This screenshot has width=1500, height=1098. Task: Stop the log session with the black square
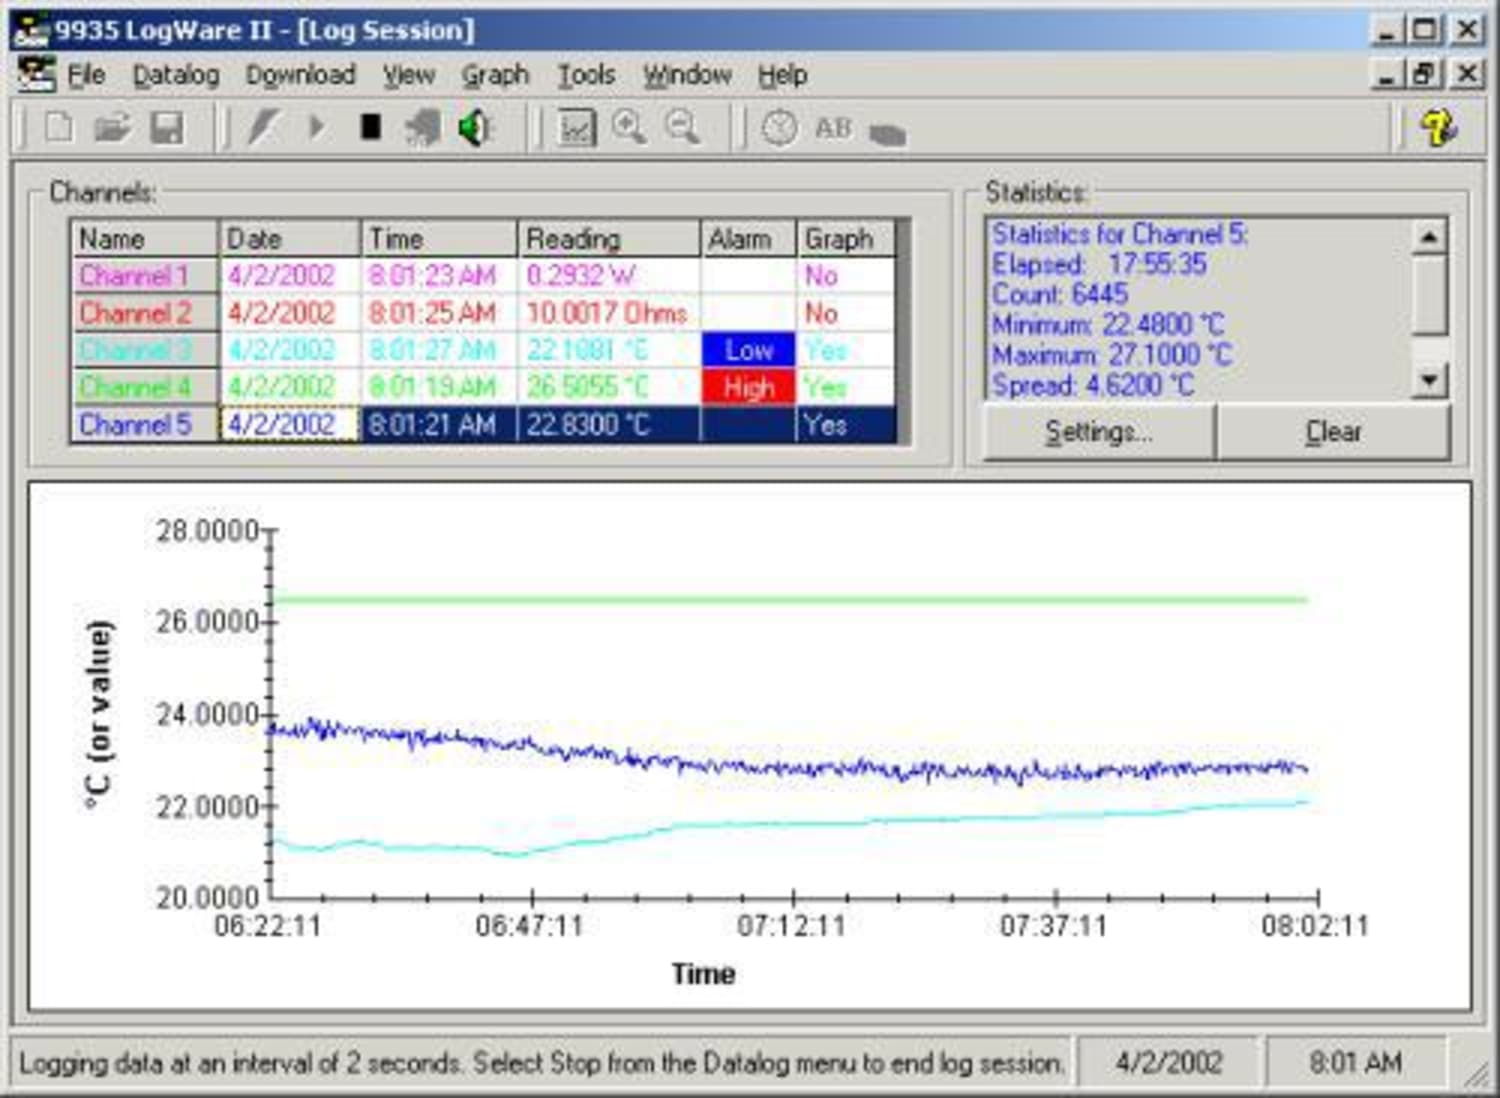(371, 127)
